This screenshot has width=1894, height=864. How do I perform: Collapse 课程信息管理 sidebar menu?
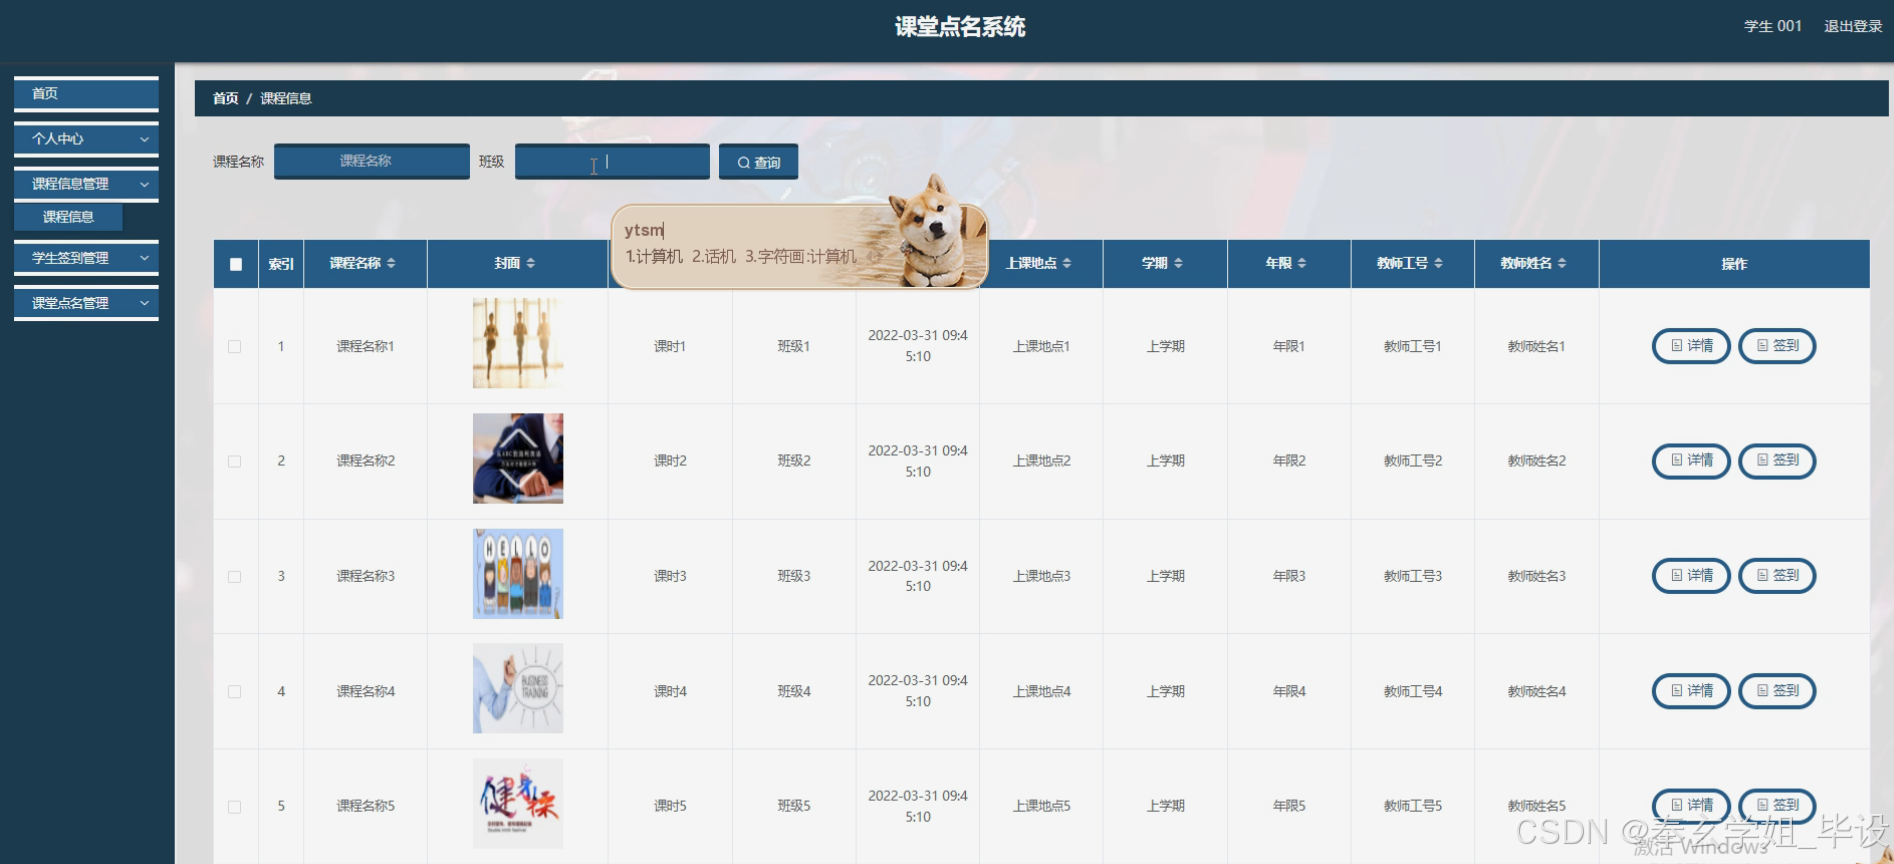(86, 184)
